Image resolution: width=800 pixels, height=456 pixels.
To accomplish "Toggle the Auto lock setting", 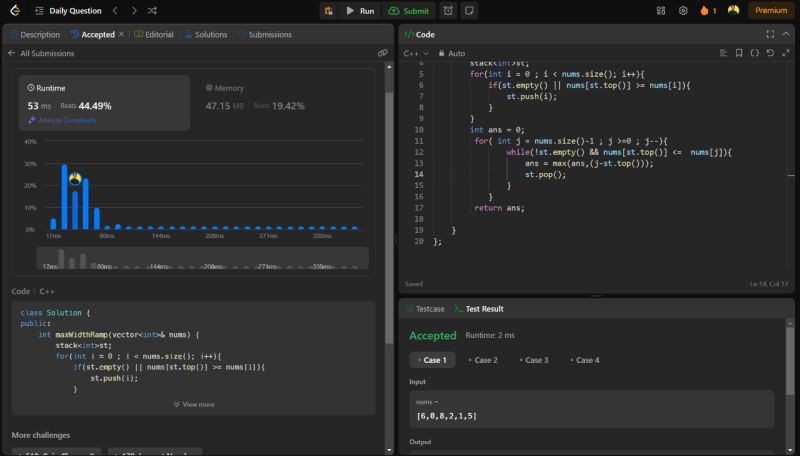I will click(452, 54).
